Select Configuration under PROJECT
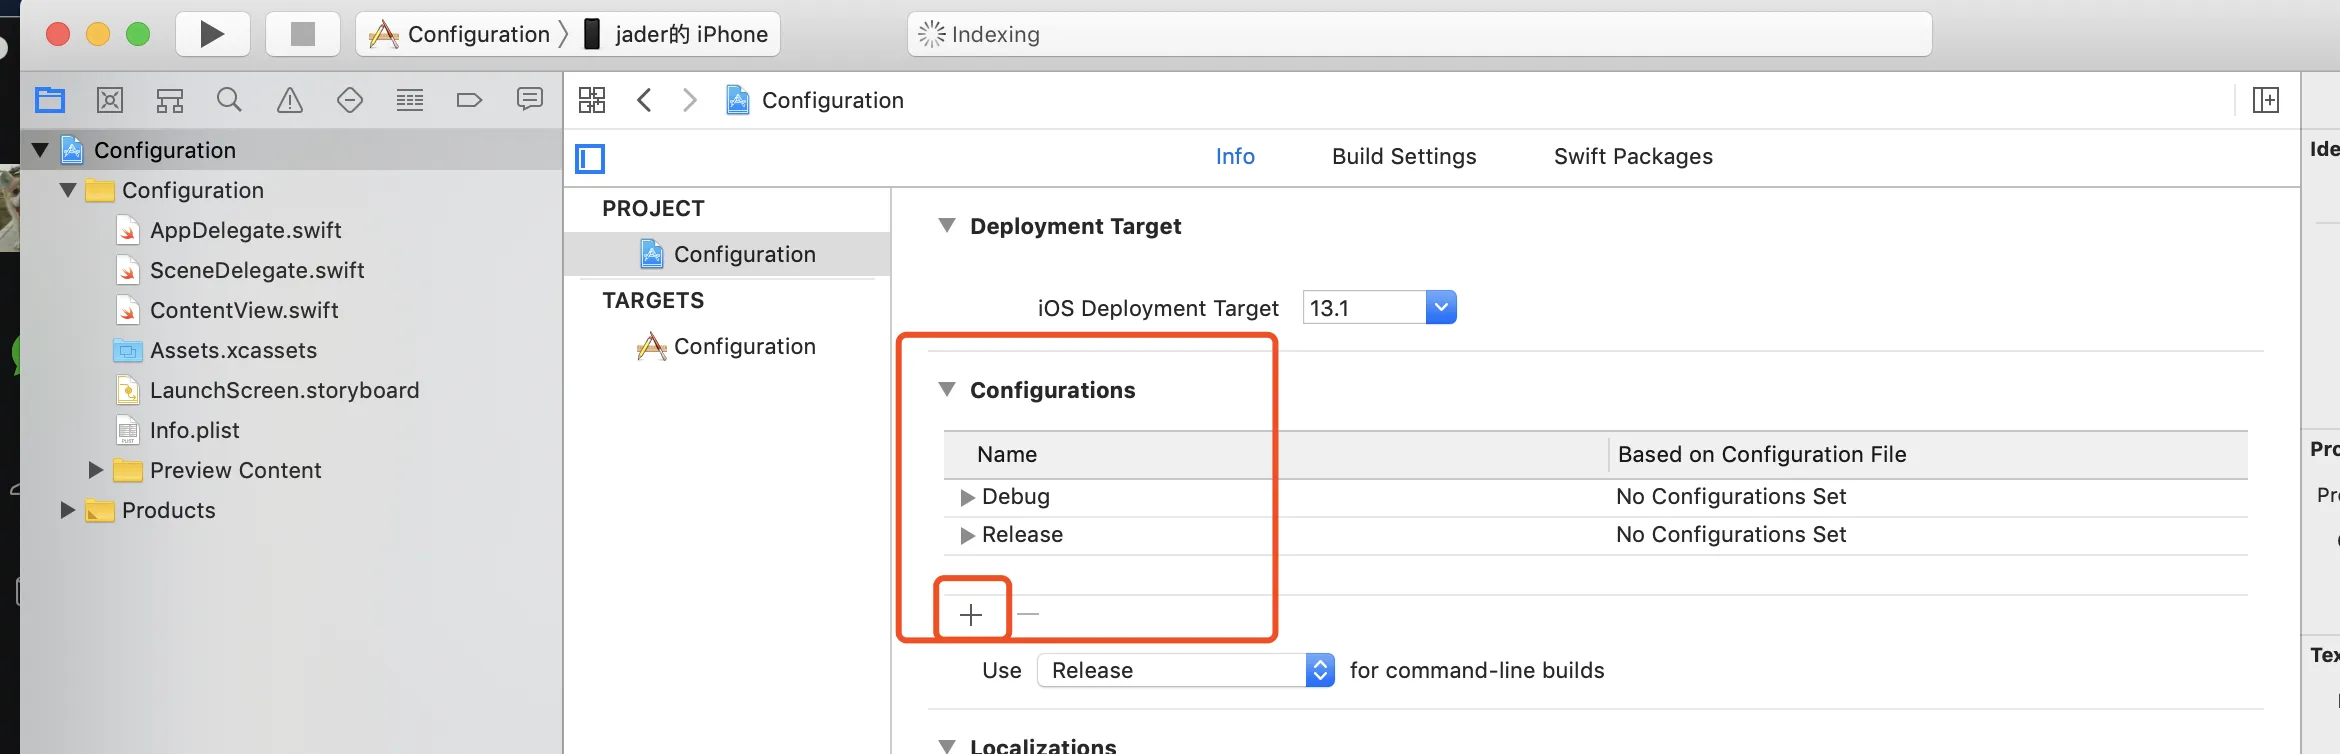The width and height of the screenshot is (2340, 754). (x=727, y=254)
